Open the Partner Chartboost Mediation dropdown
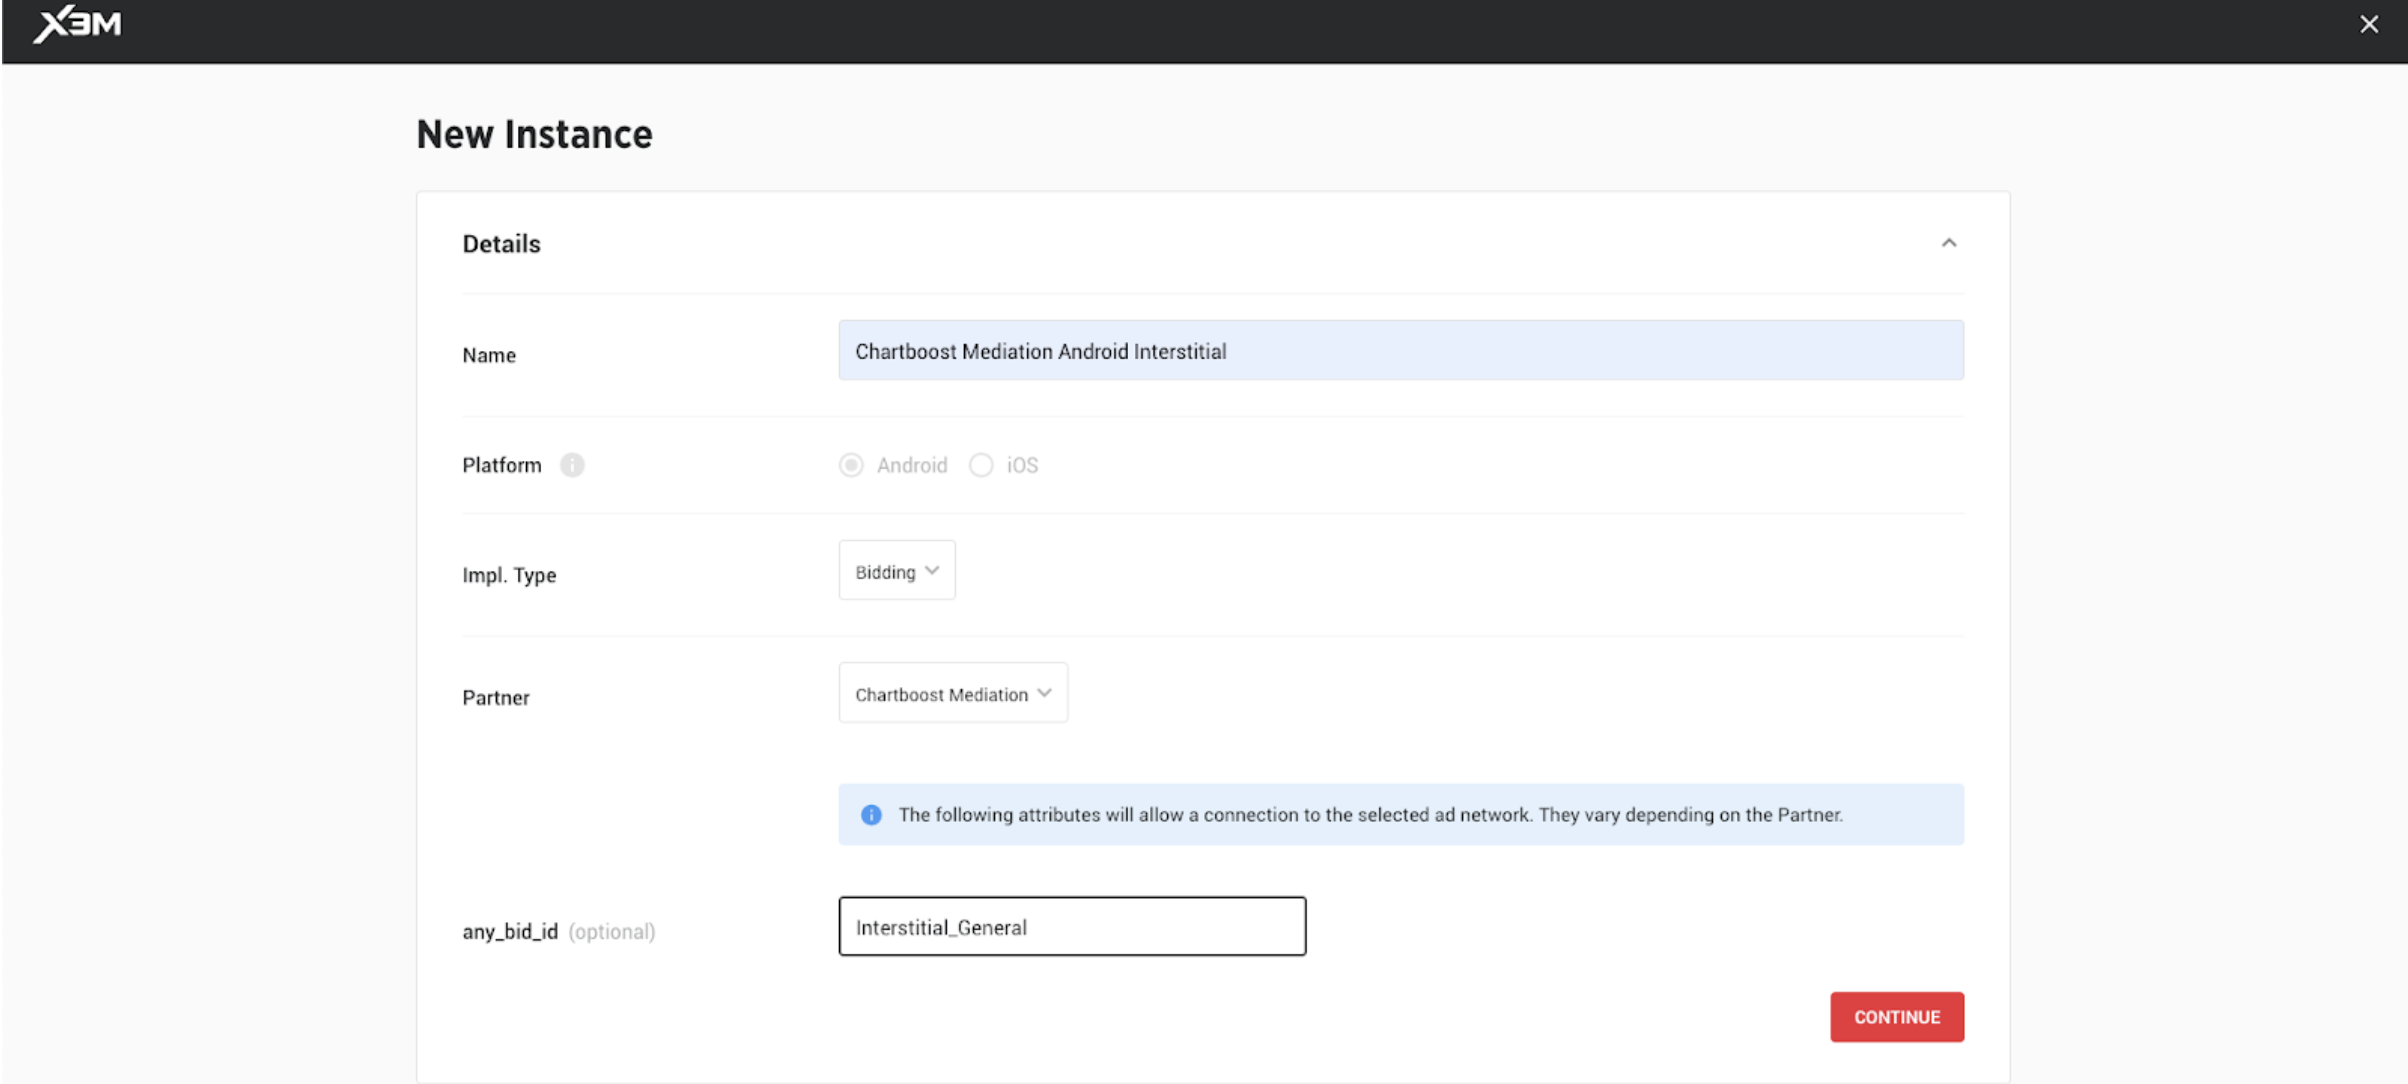Viewport: 2408px width, 1084px height. click(x=953, y=693)
